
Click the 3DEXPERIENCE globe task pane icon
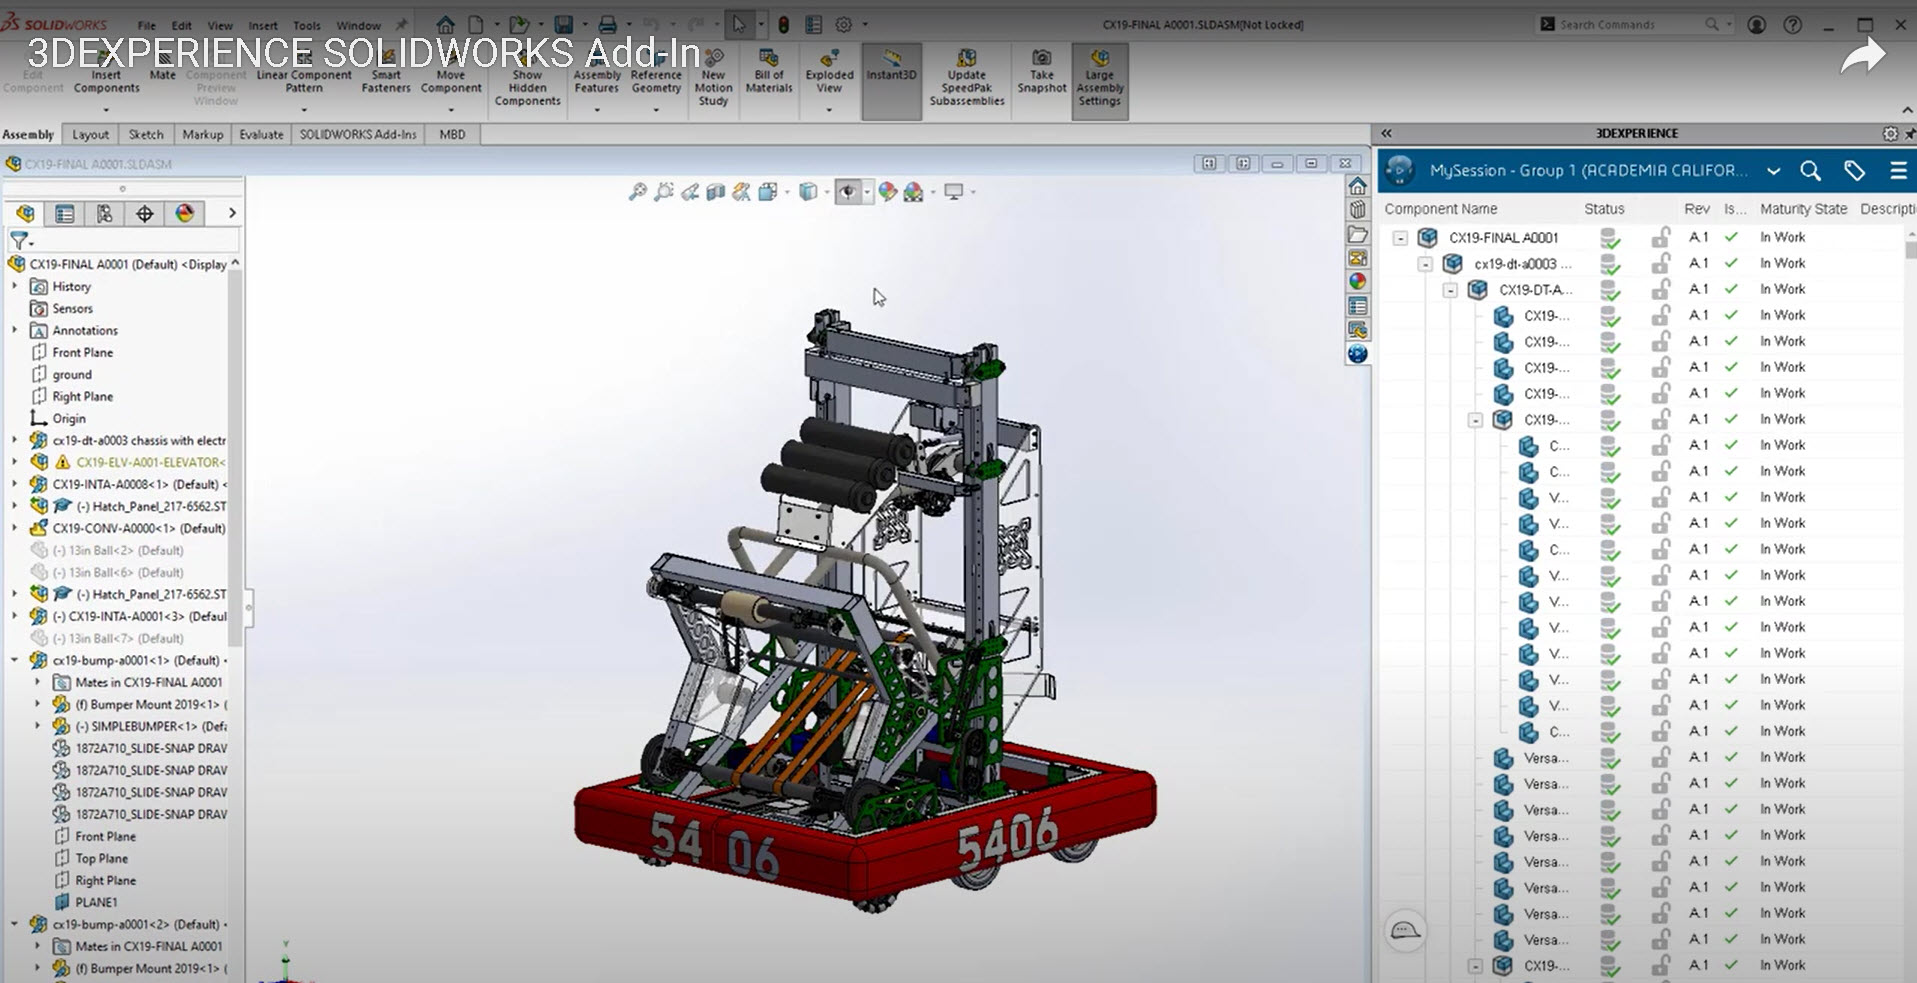click(1357, 354)
